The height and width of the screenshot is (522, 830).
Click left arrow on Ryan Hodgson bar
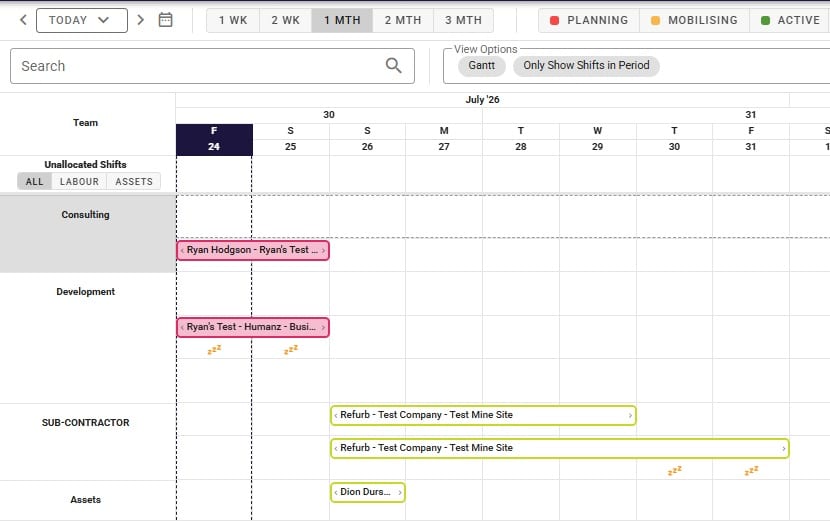tap(182, 250)
